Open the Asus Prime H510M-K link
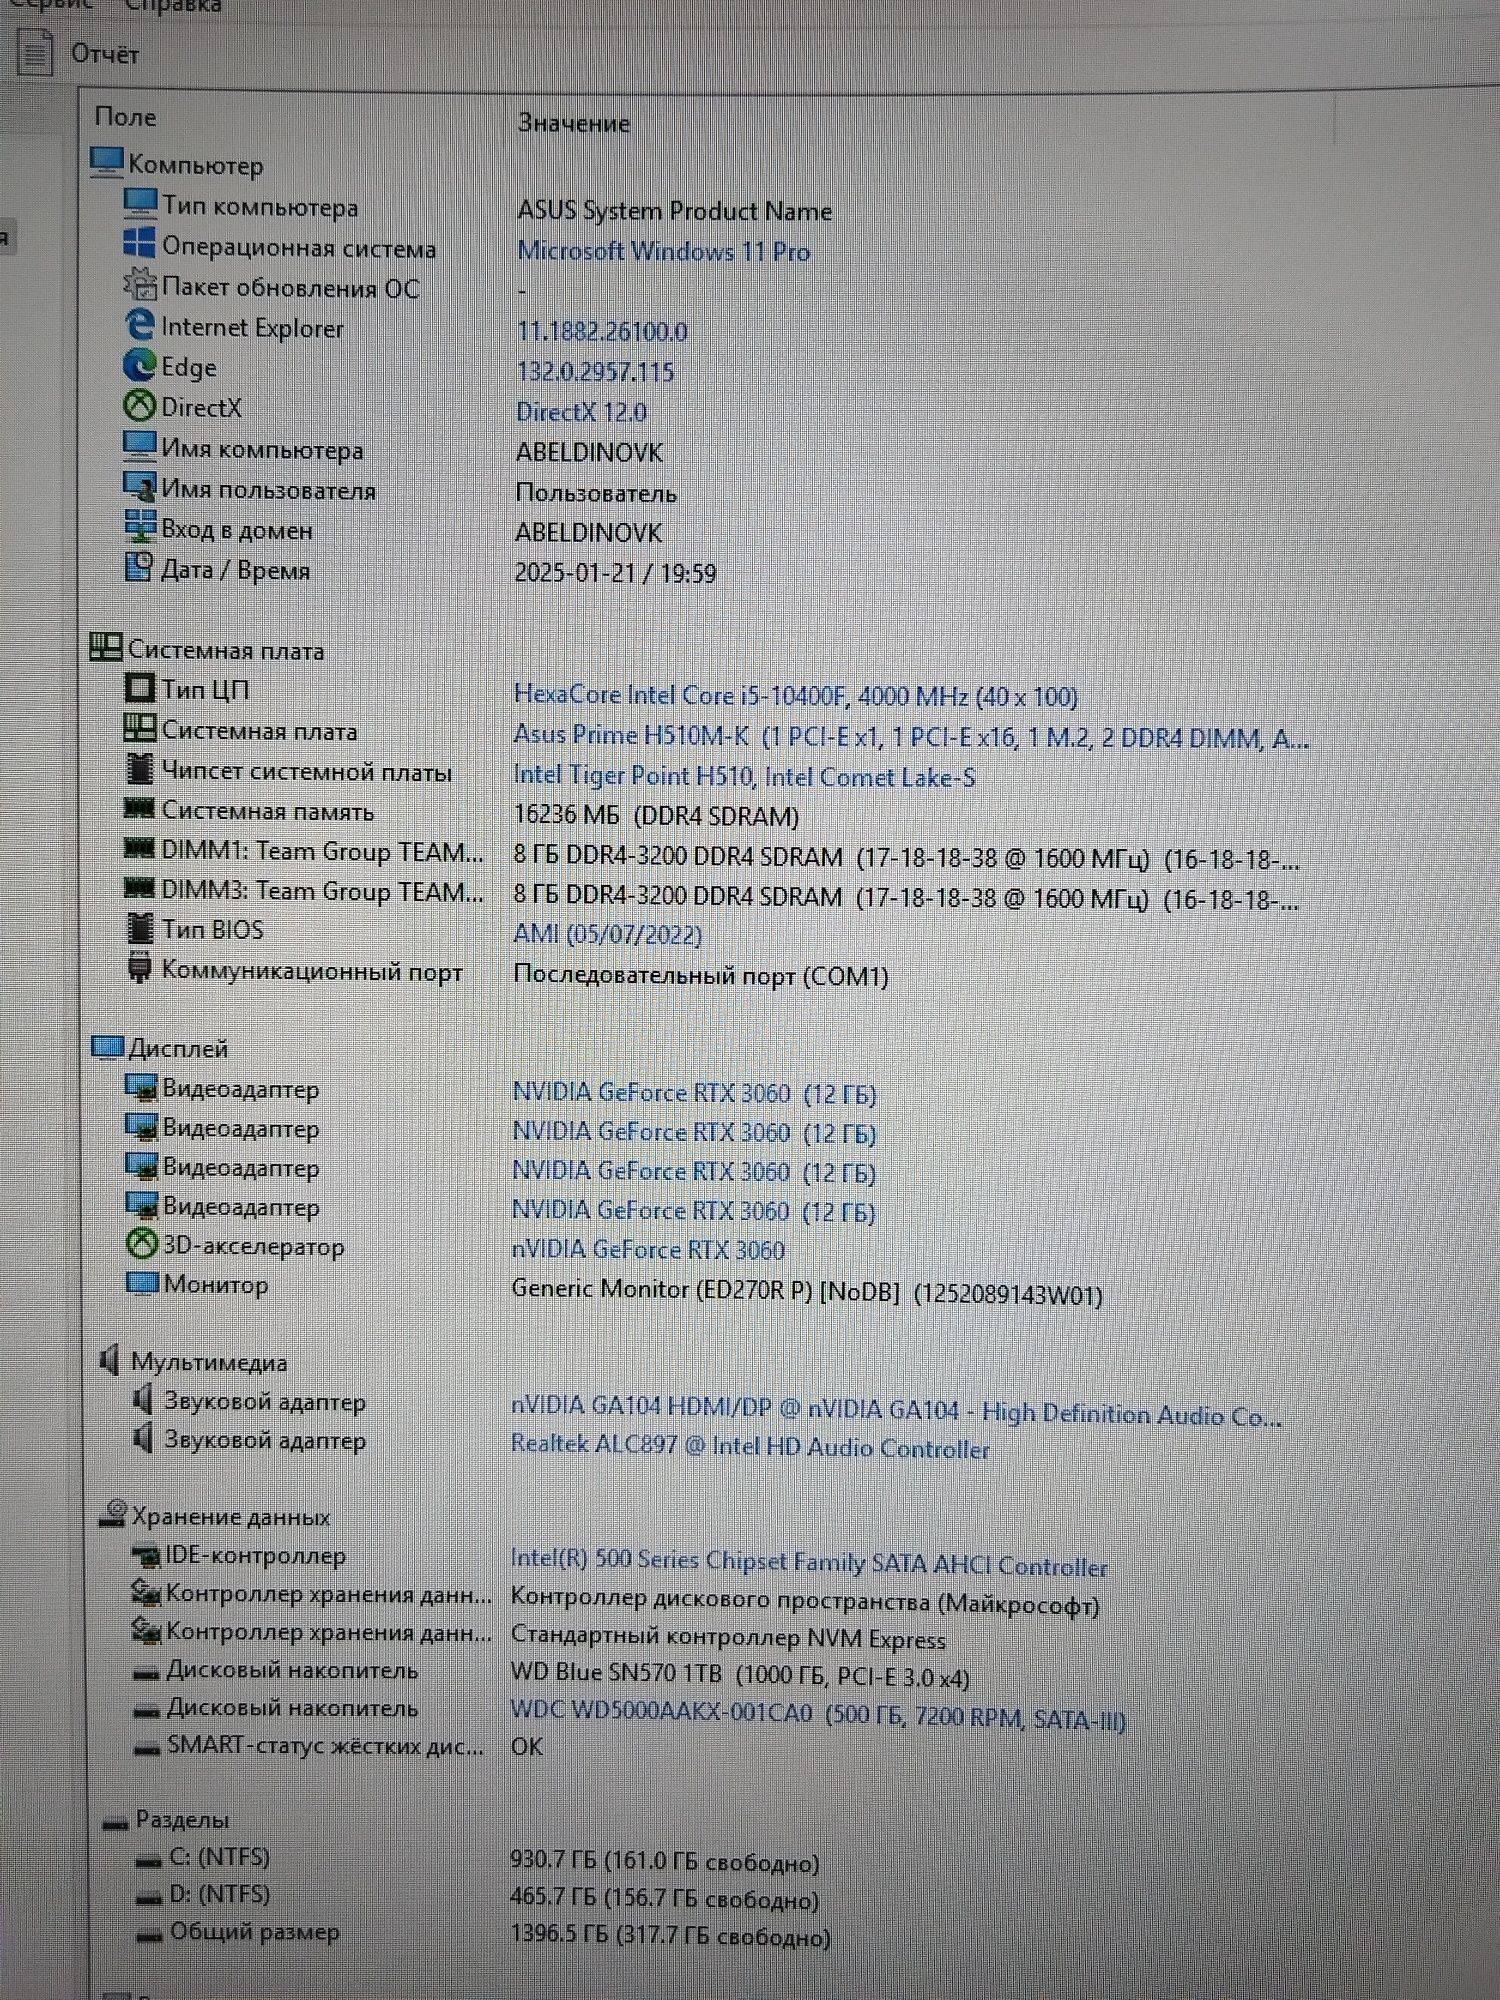The image size is (1500, 2000). coord(910,738)
